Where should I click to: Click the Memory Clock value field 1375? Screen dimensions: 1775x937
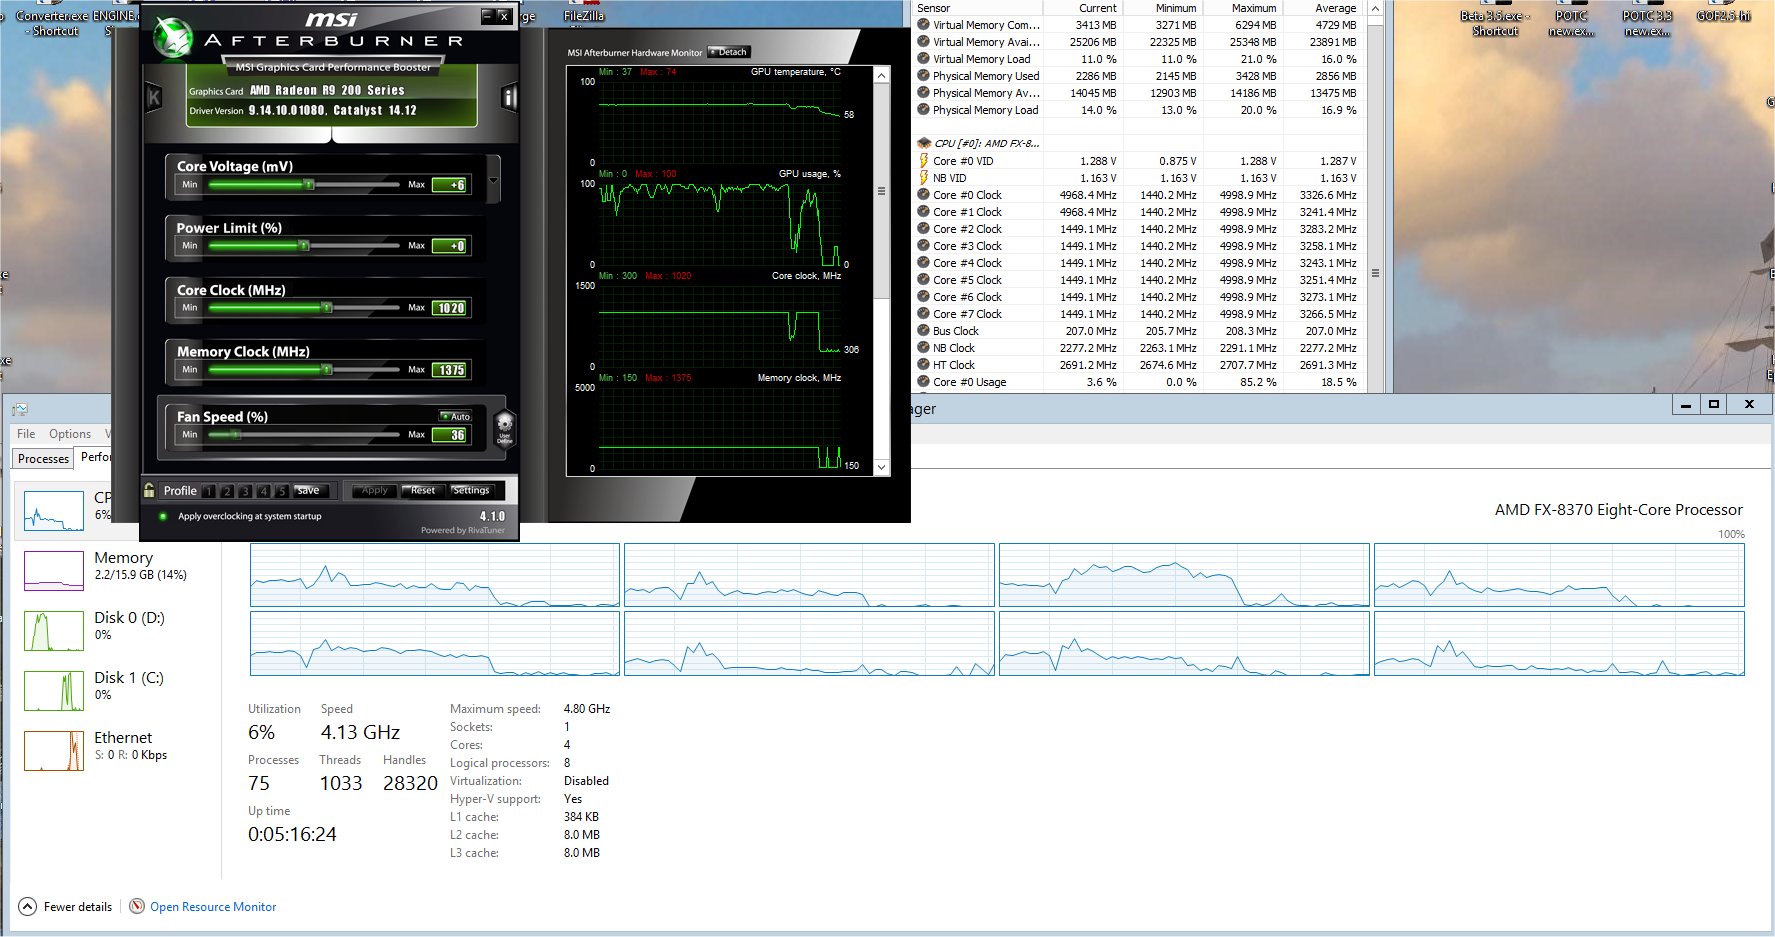pyautogui.click(x=450, y=370)
